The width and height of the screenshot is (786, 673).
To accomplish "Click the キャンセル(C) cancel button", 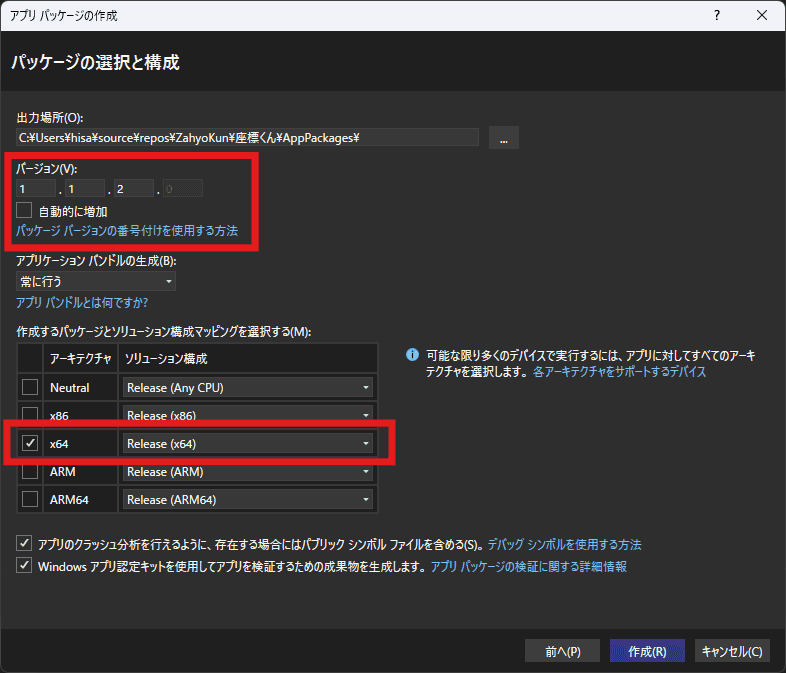I will tap(732, 651).
